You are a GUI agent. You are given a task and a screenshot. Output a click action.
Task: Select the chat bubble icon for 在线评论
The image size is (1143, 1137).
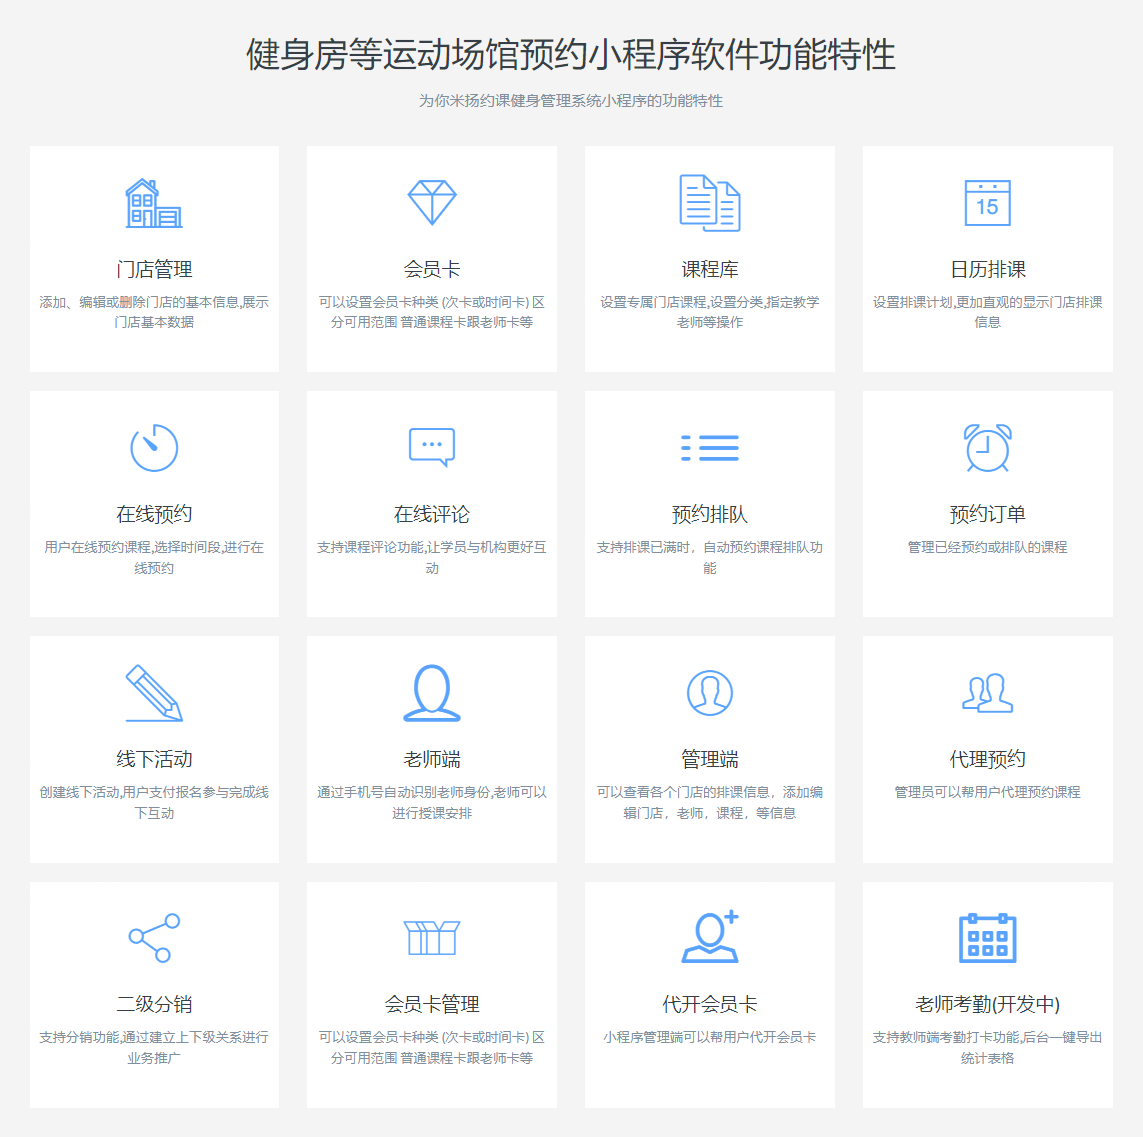pyautogui.click(x=432, y=448)
